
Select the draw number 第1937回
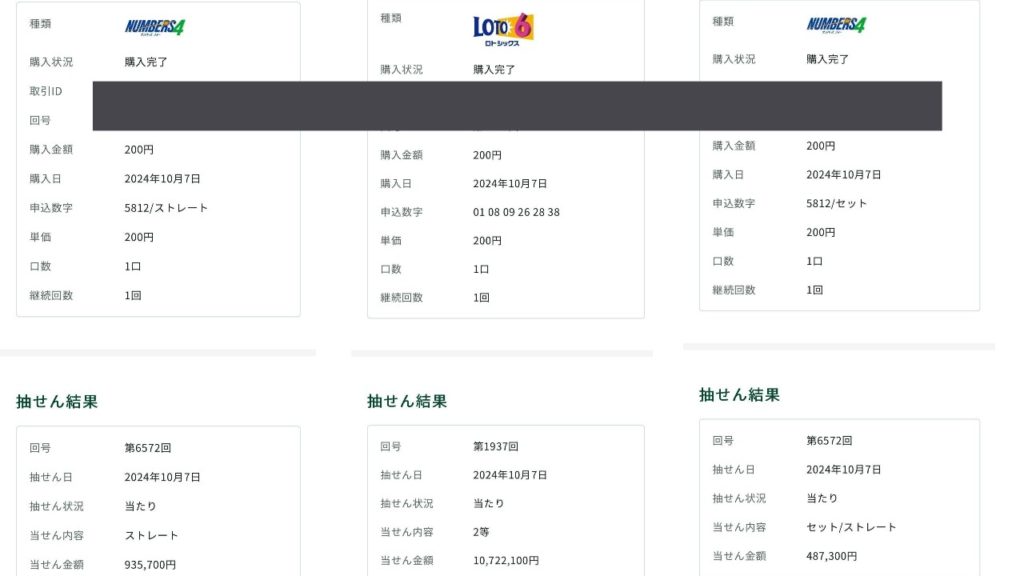495,446
